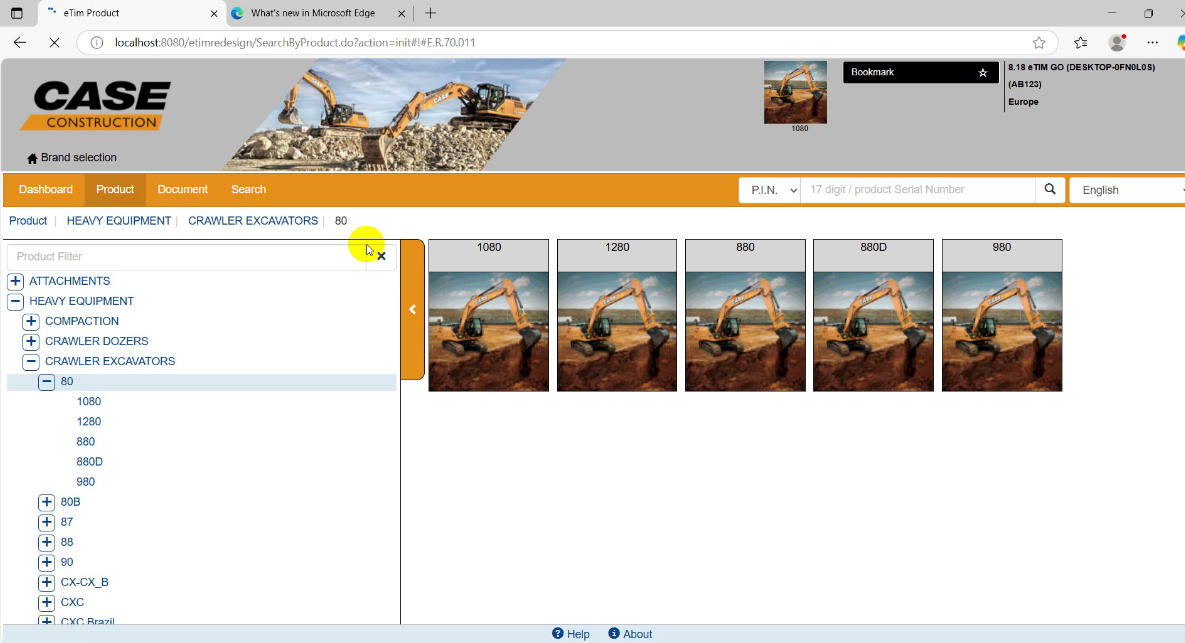Select the CRAWLER DOZERS tree label
Screen dimensions: 1185x643
(97, 341)
